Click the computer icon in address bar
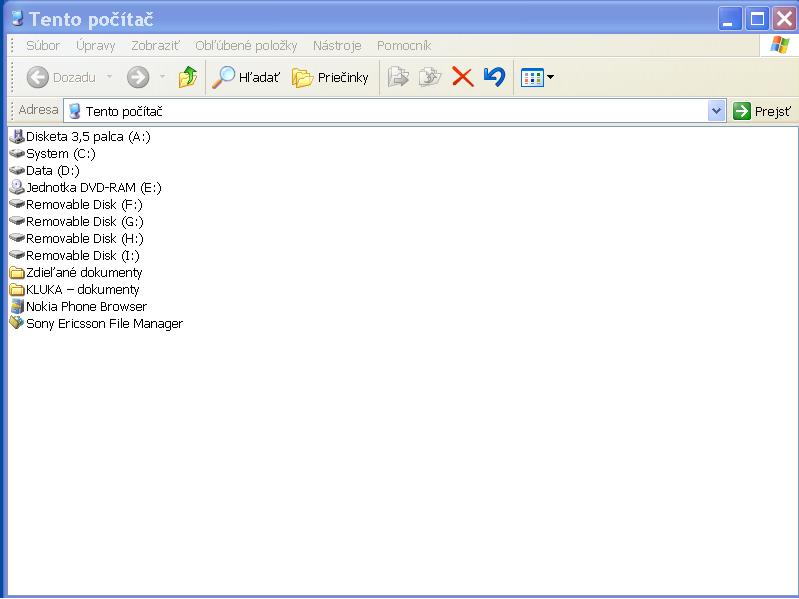Viewport: 799px width, 599px height. (x=74, y=111)
